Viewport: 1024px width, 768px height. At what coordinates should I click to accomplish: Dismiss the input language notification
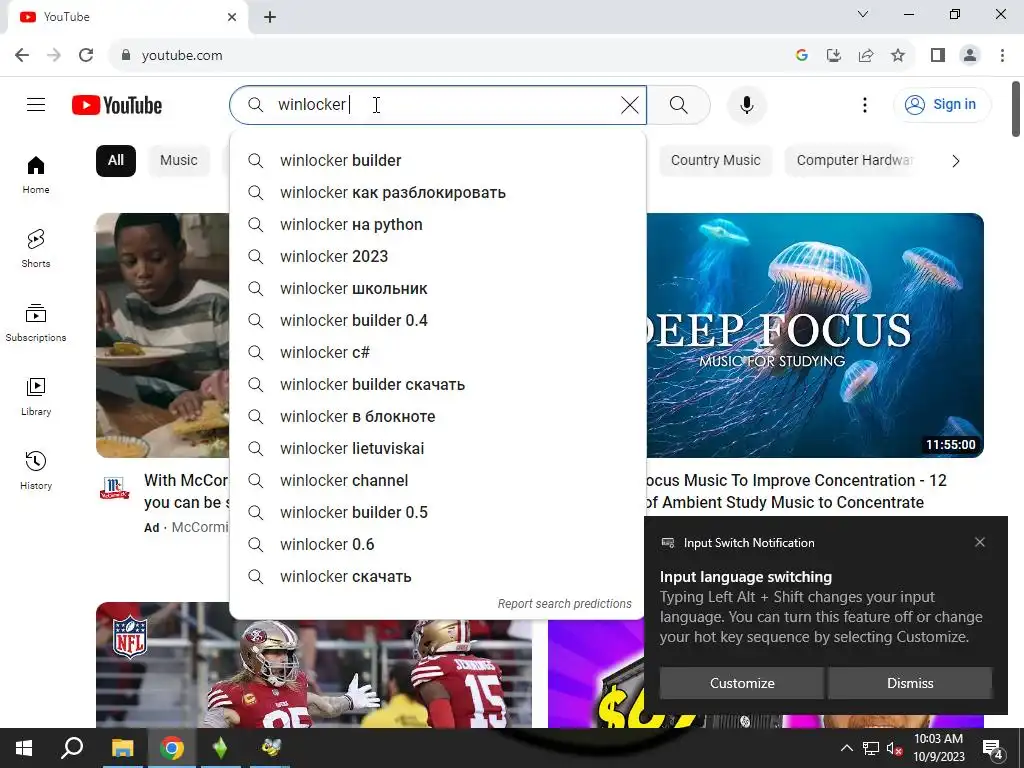coord(910,683)
